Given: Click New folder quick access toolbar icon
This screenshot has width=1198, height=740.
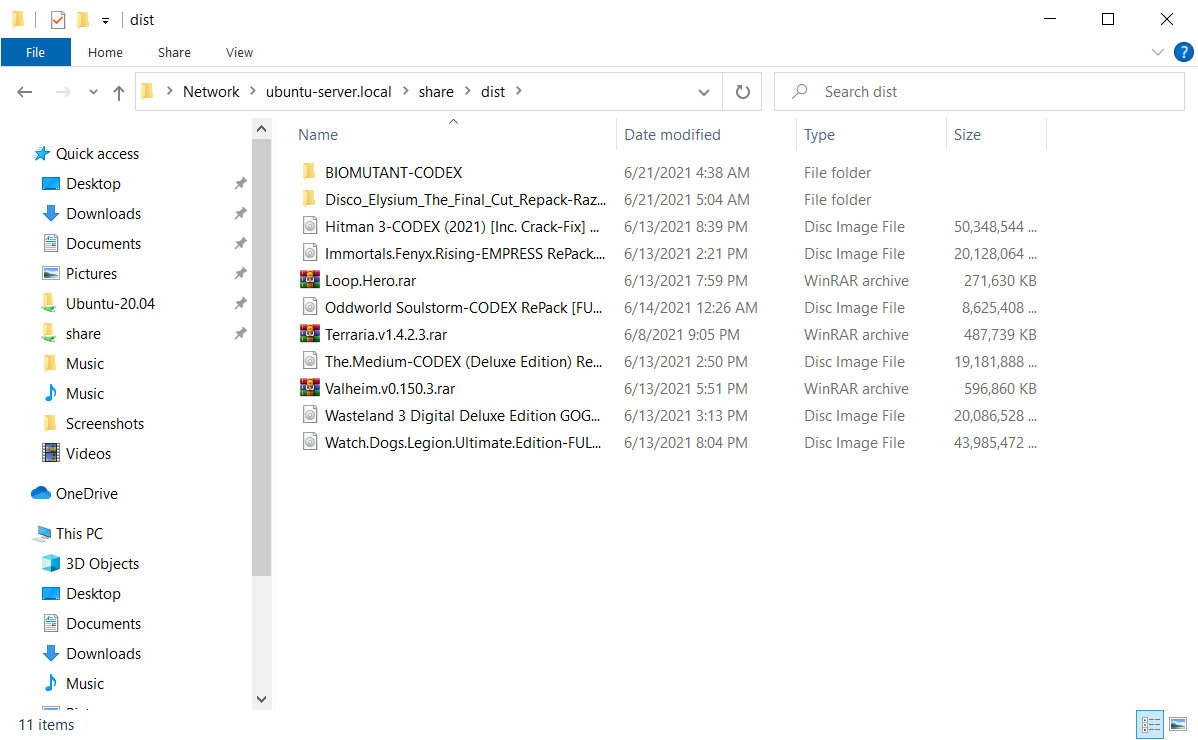Looking at the screenshot, I should click(83, 20).
